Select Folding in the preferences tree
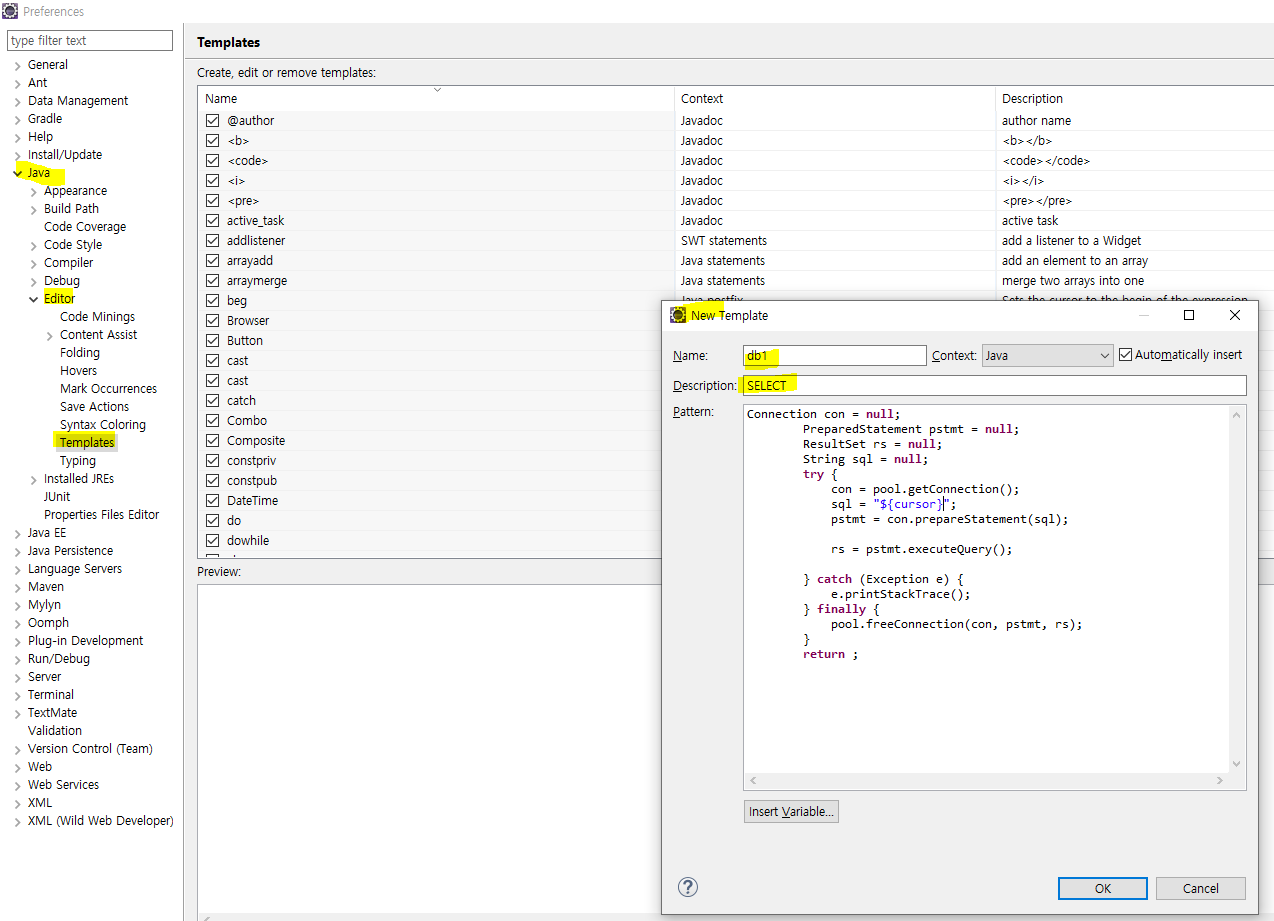1274x921 pixels. (x=80, y=353)
